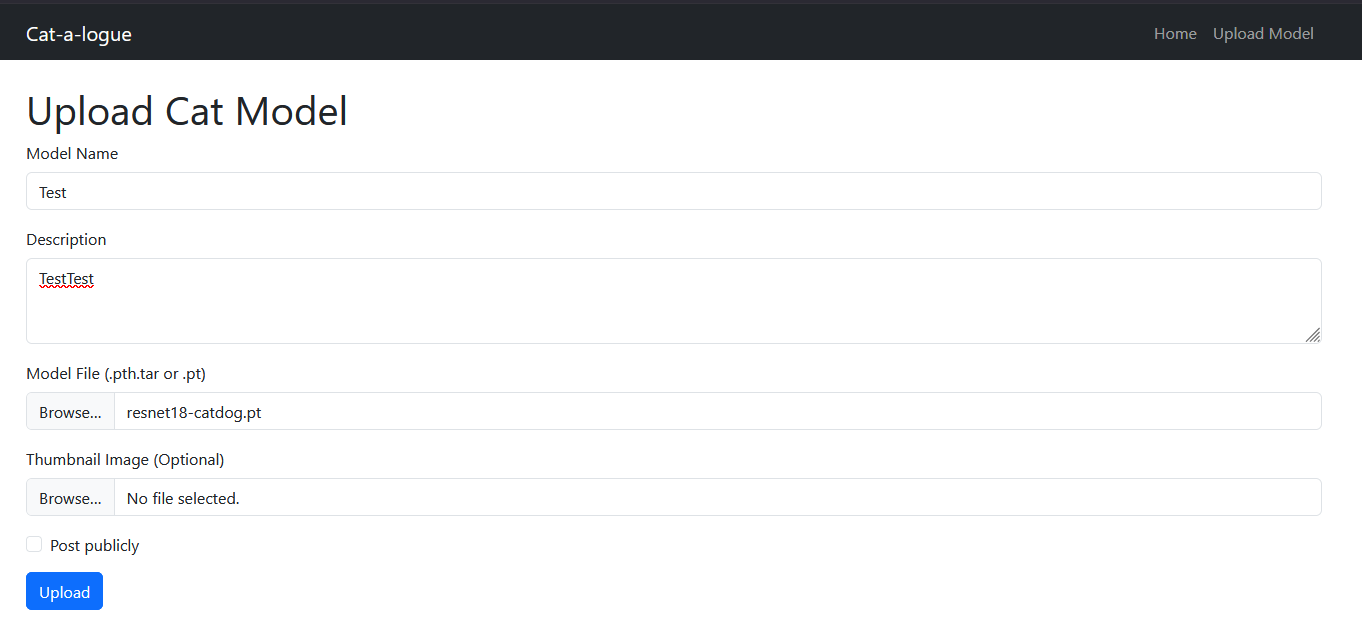Click the Cat-a-logue brand logo link
Screen dimensions: 1362x633
point(79,34)
